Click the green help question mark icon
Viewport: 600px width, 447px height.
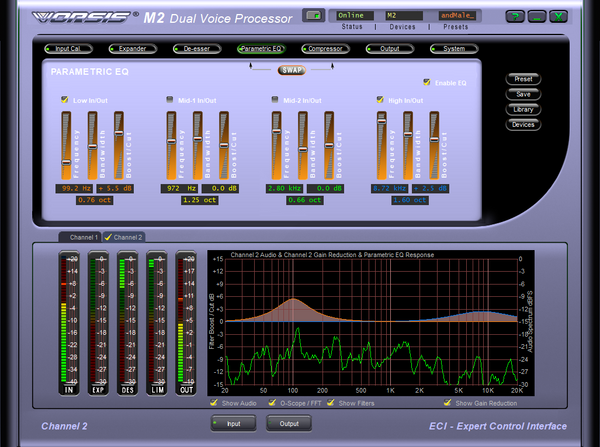click(x=515, y=16)
